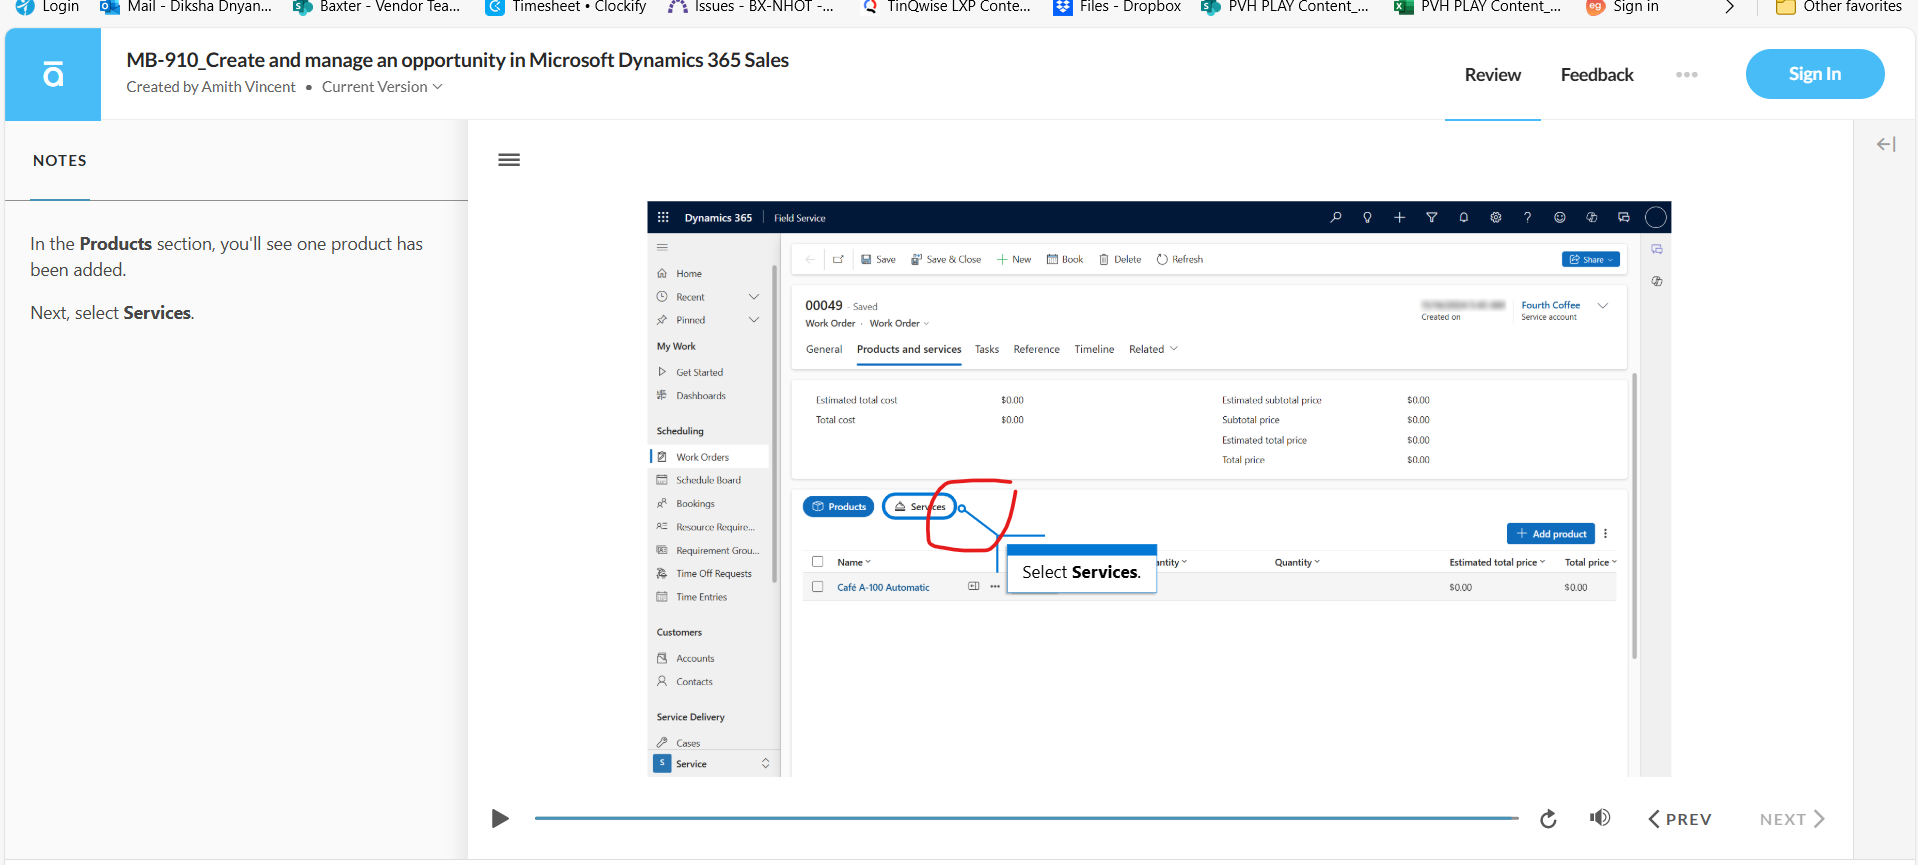The height and width of the screenshot is (865, 1918).
Task: Open Other favorites folder in bookmarks bar
Action: [x=1838, y=7]
